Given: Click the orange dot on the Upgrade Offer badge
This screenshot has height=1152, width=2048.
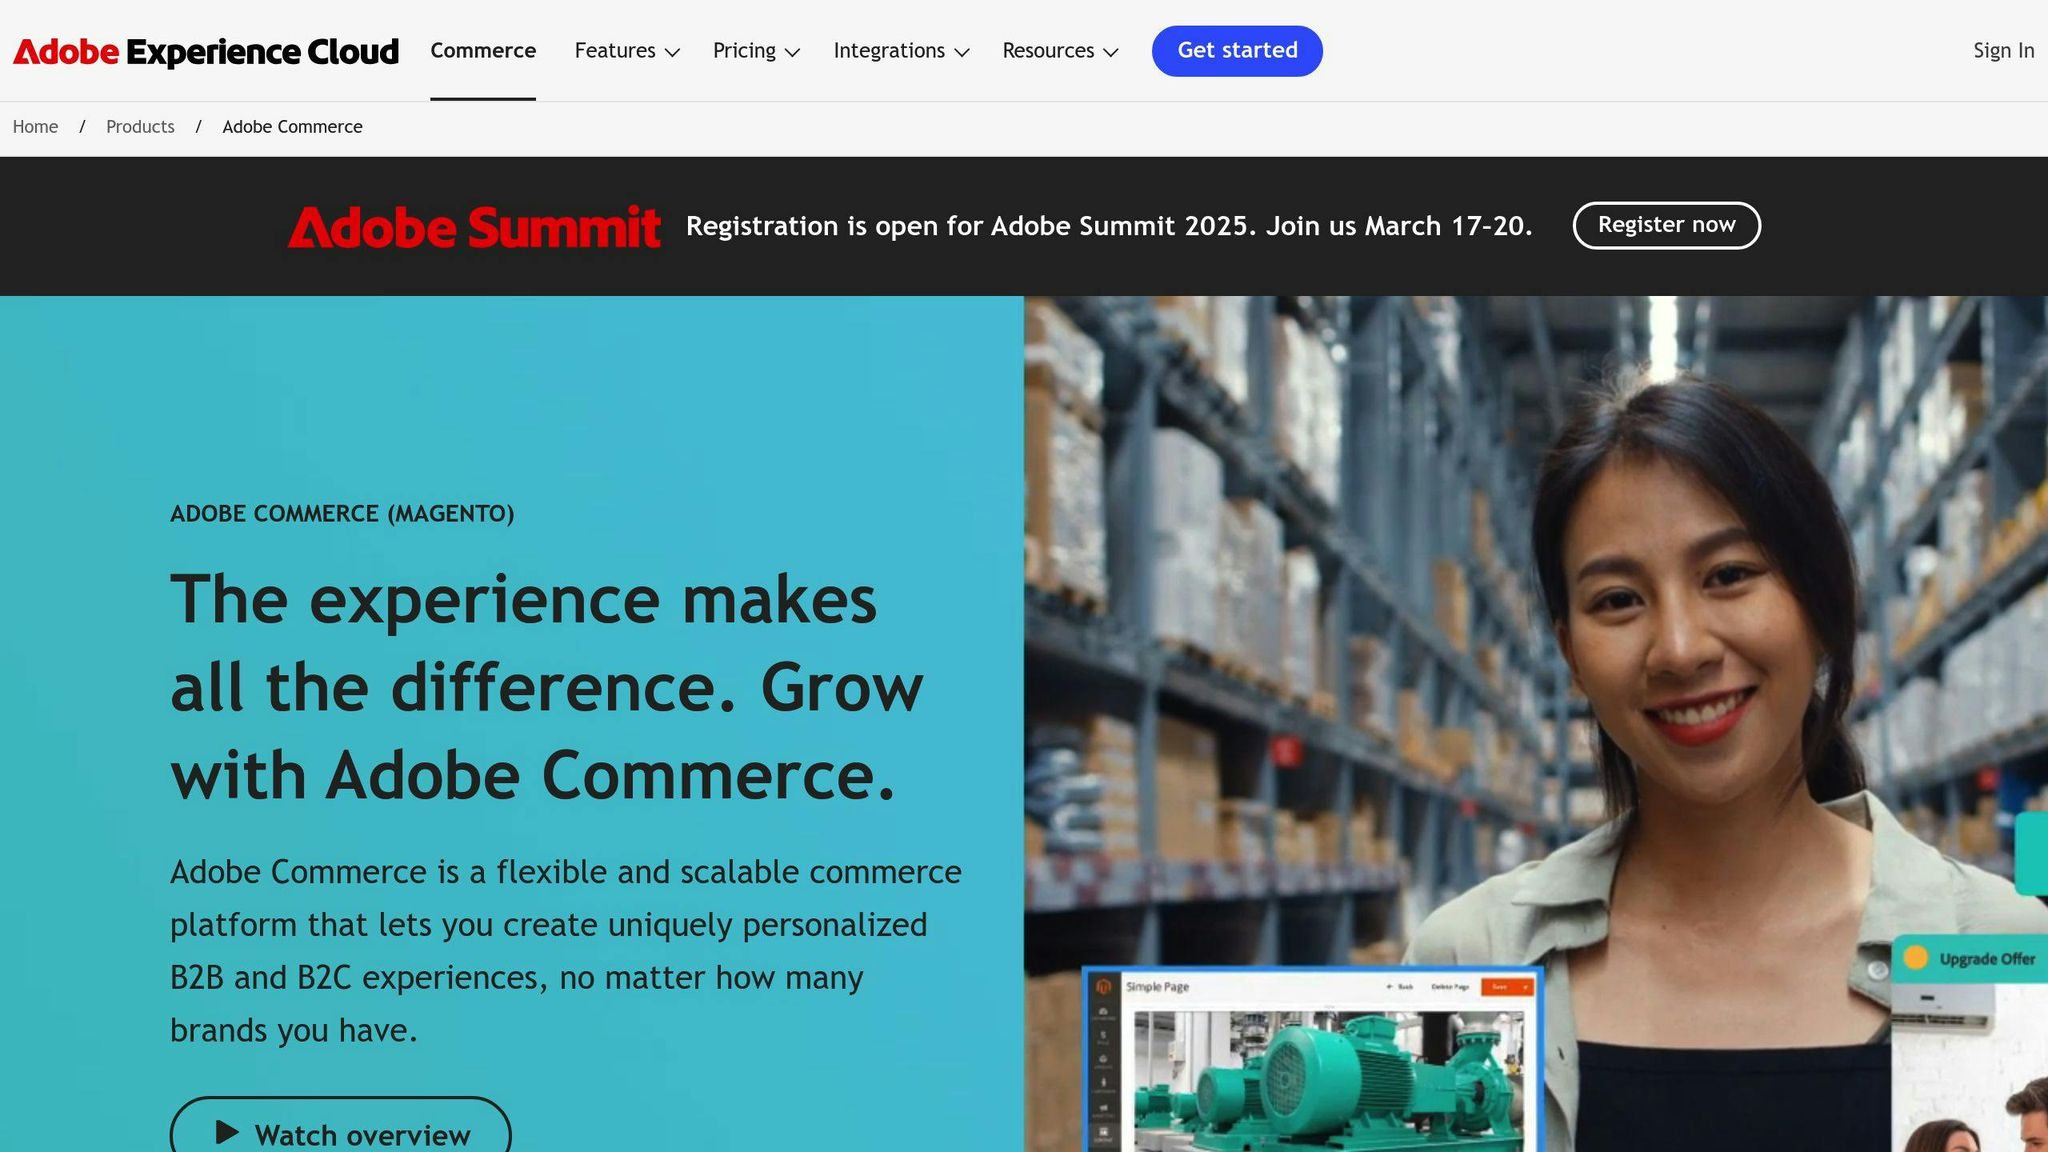Looking at the screenshot, I should (x=1916, y=958).
